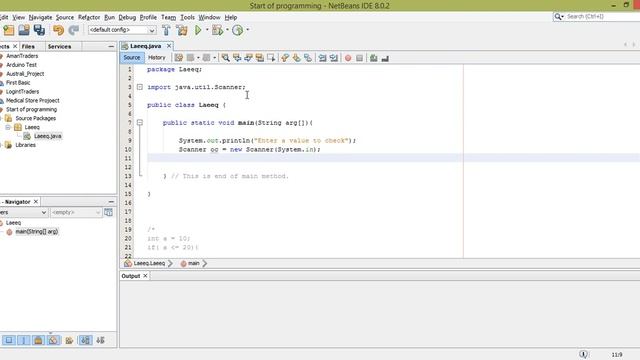Collapse the import fold on line 3

pyautogui.click(x=140, y=87)
